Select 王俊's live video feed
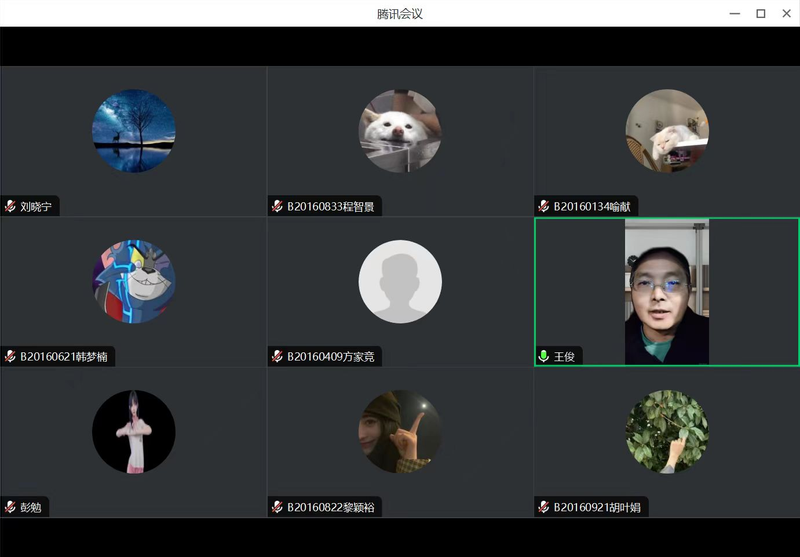The height and width of the screenshot is (557, 800). [x=666, y=291]
